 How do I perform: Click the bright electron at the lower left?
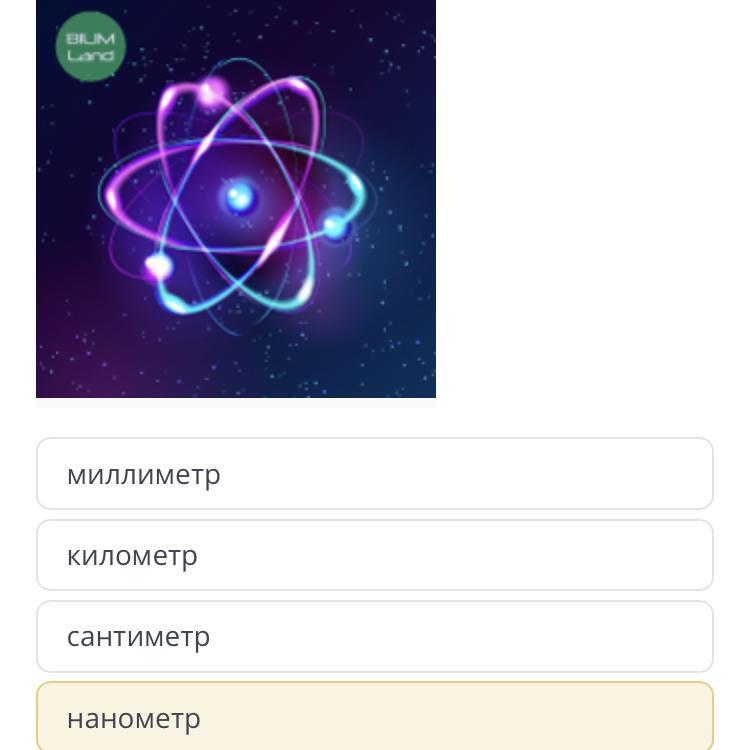pyautogui.click(x=157, y=266)
